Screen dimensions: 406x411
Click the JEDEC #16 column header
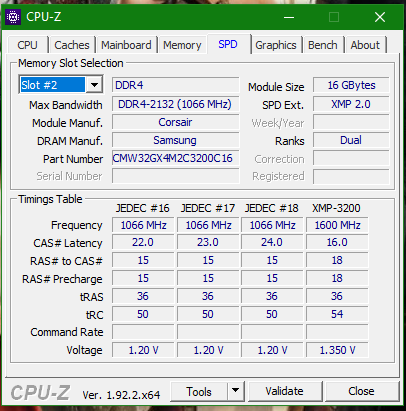click(143, 208)
